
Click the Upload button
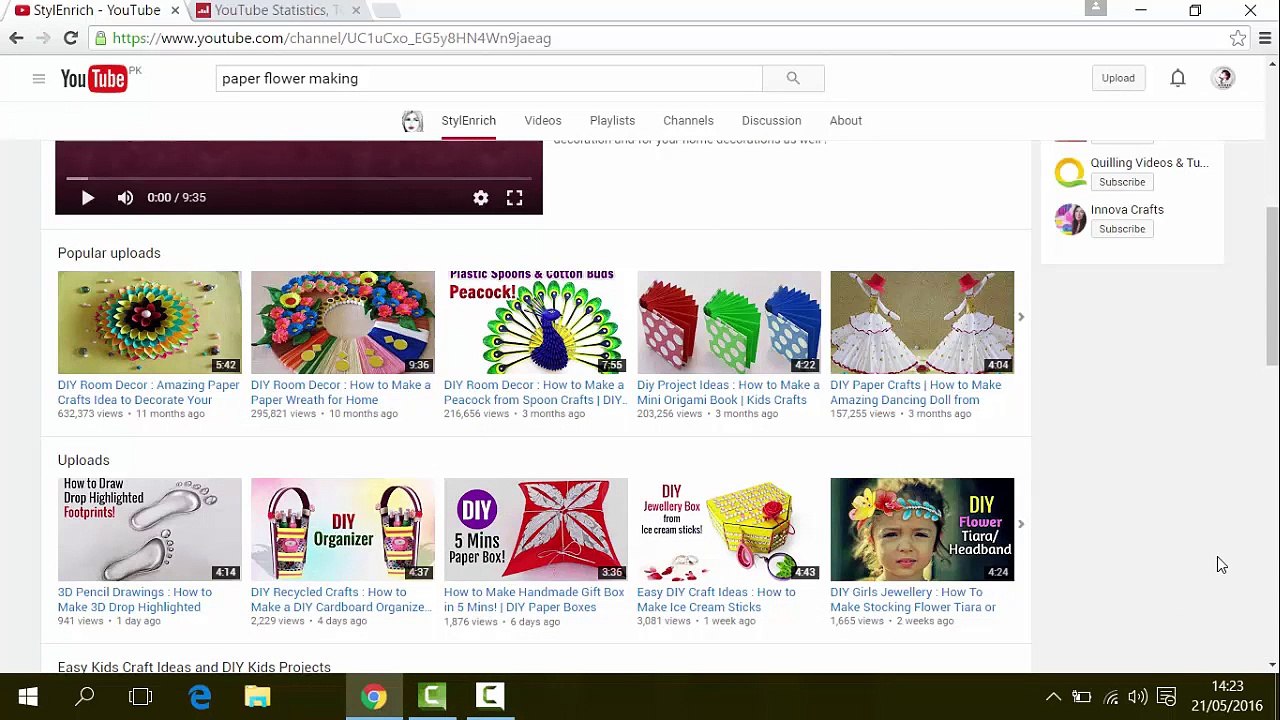[x=1118, y=78]
